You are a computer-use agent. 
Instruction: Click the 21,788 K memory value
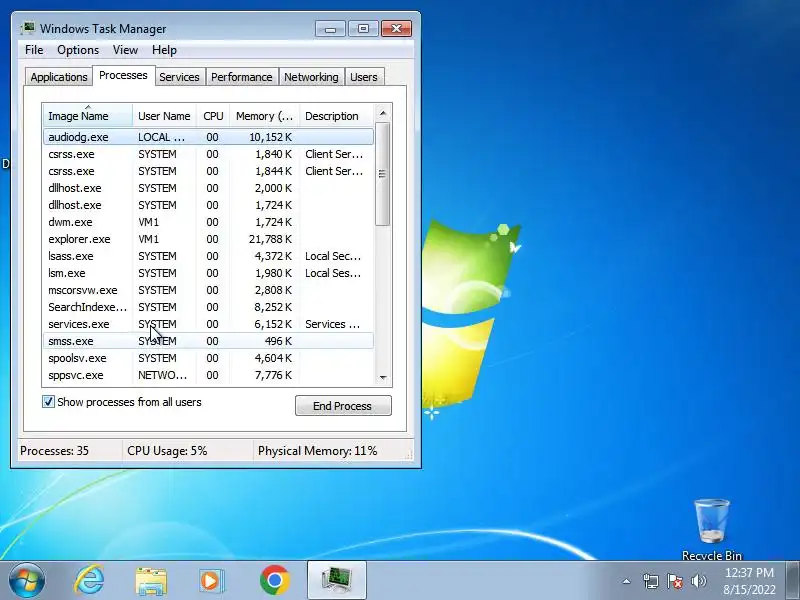coord(270,239)
